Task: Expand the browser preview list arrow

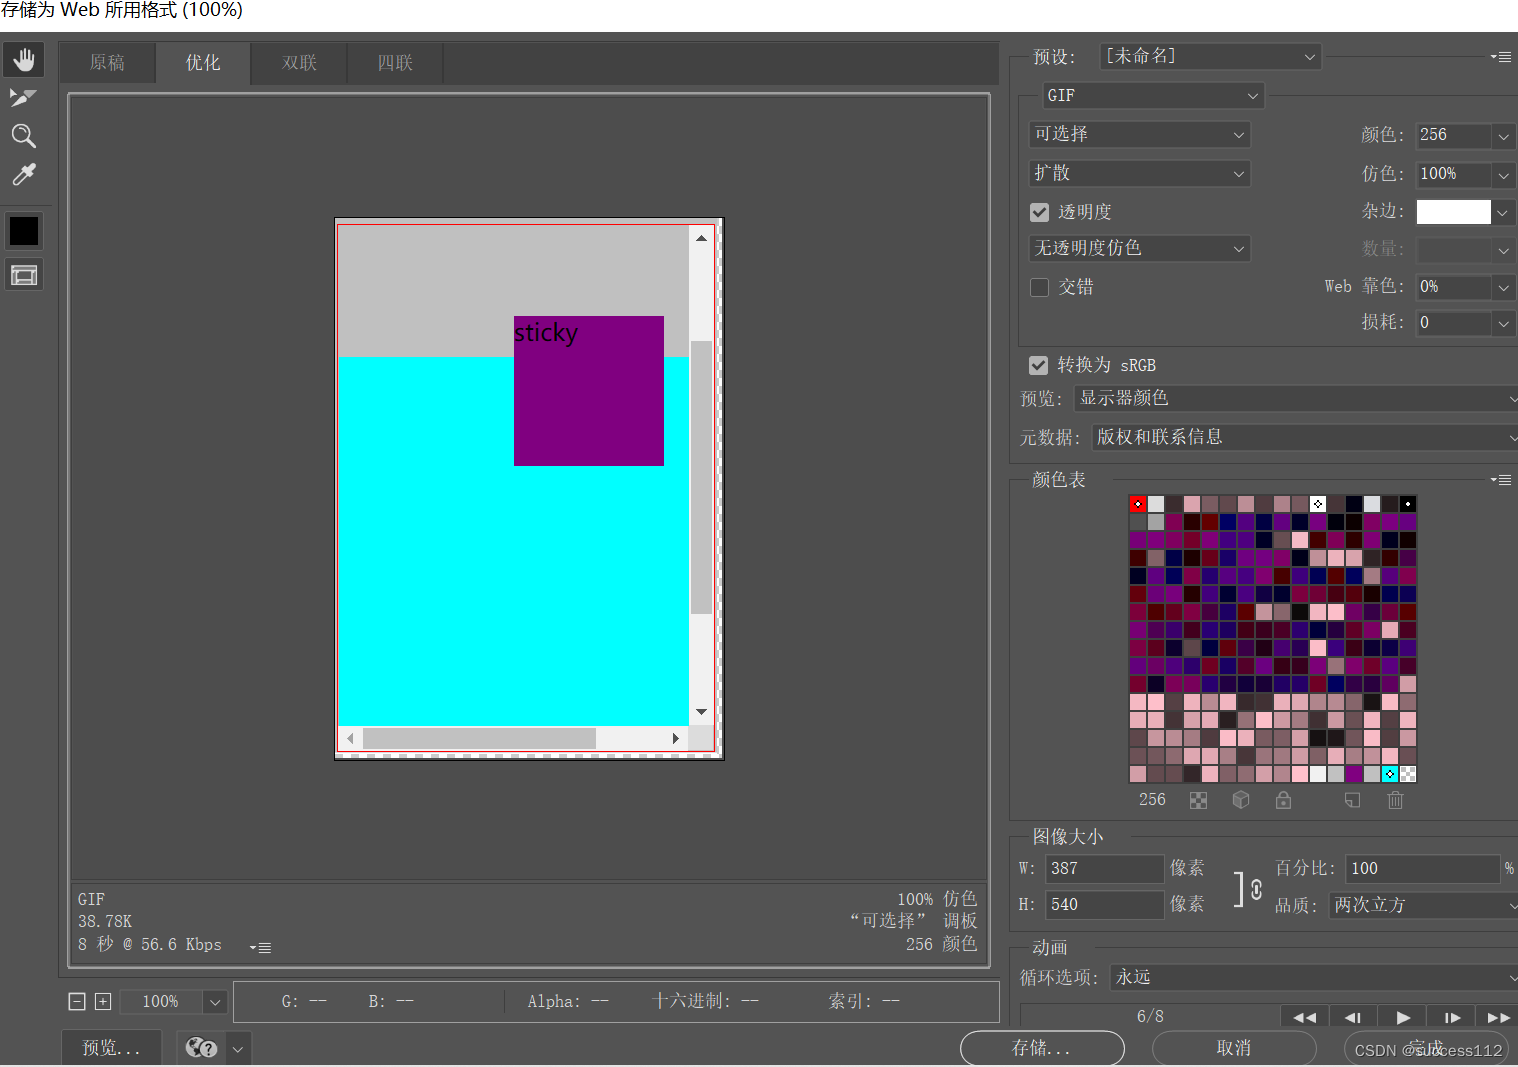Action: coord(238,1048)
